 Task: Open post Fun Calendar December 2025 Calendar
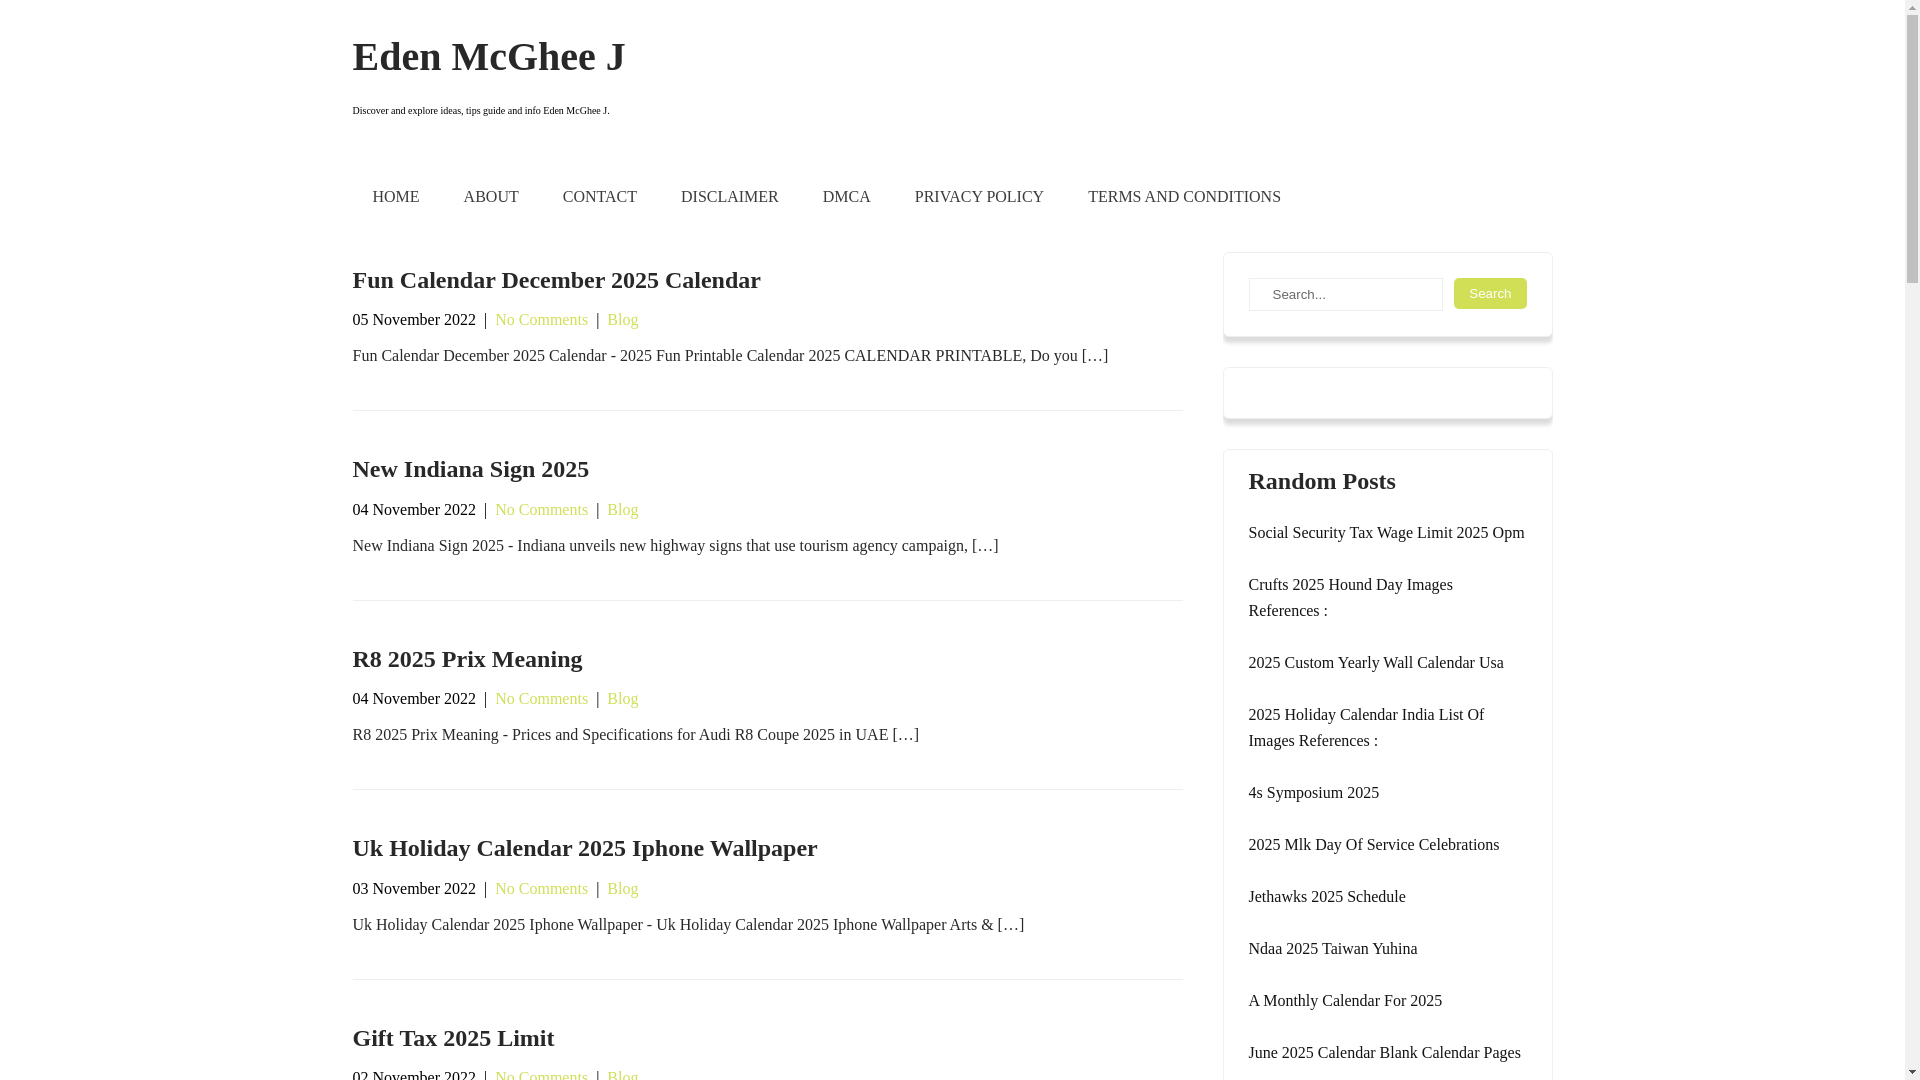click(x=556, y=280)
